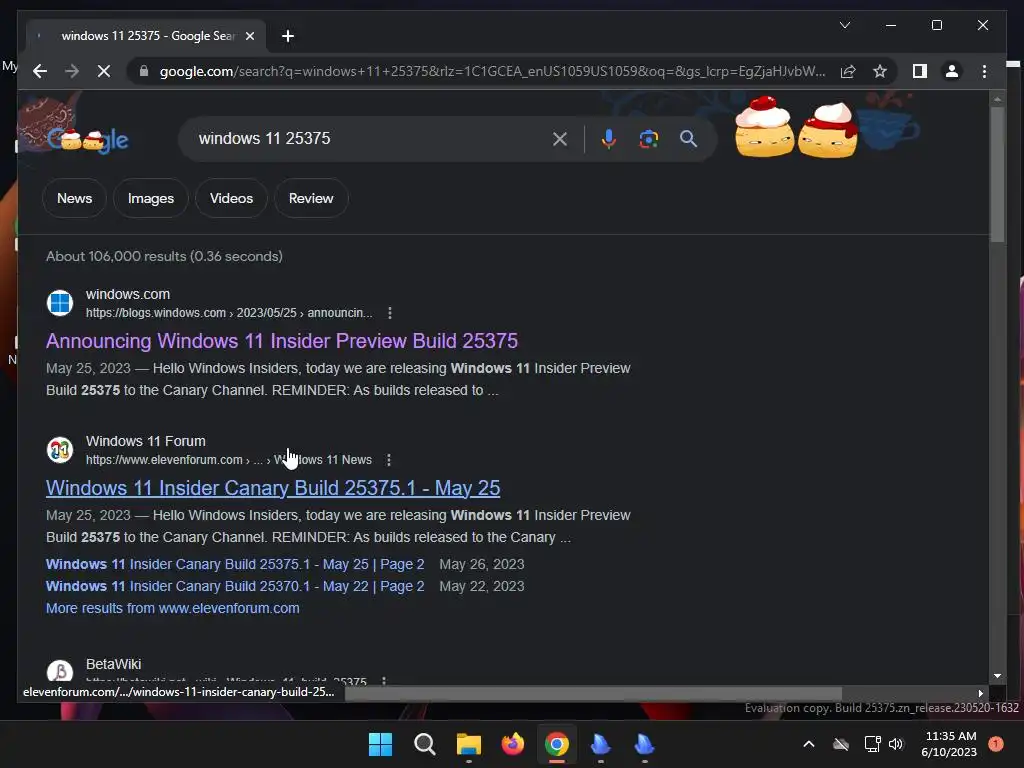Show hidden system tray icons
1024x768 pixels.
(x=808, y=744)
